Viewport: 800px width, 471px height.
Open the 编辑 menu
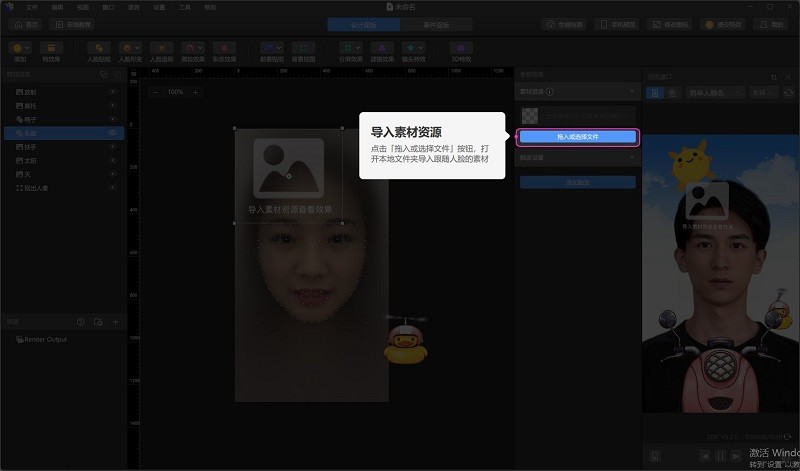57,8
